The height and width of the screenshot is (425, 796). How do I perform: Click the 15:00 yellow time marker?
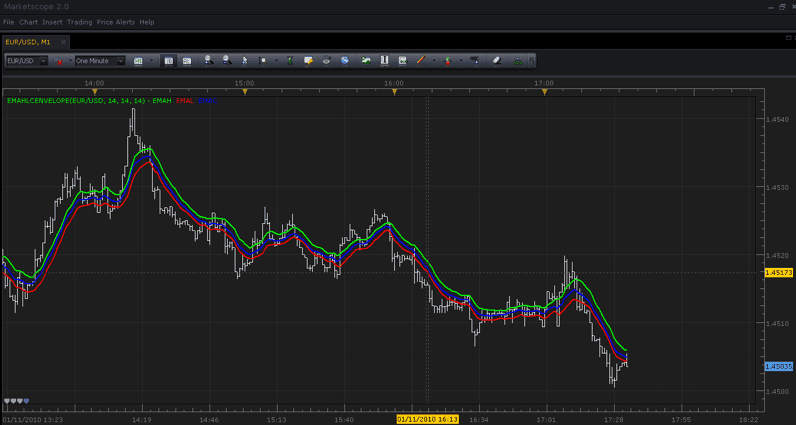[245, 92]
